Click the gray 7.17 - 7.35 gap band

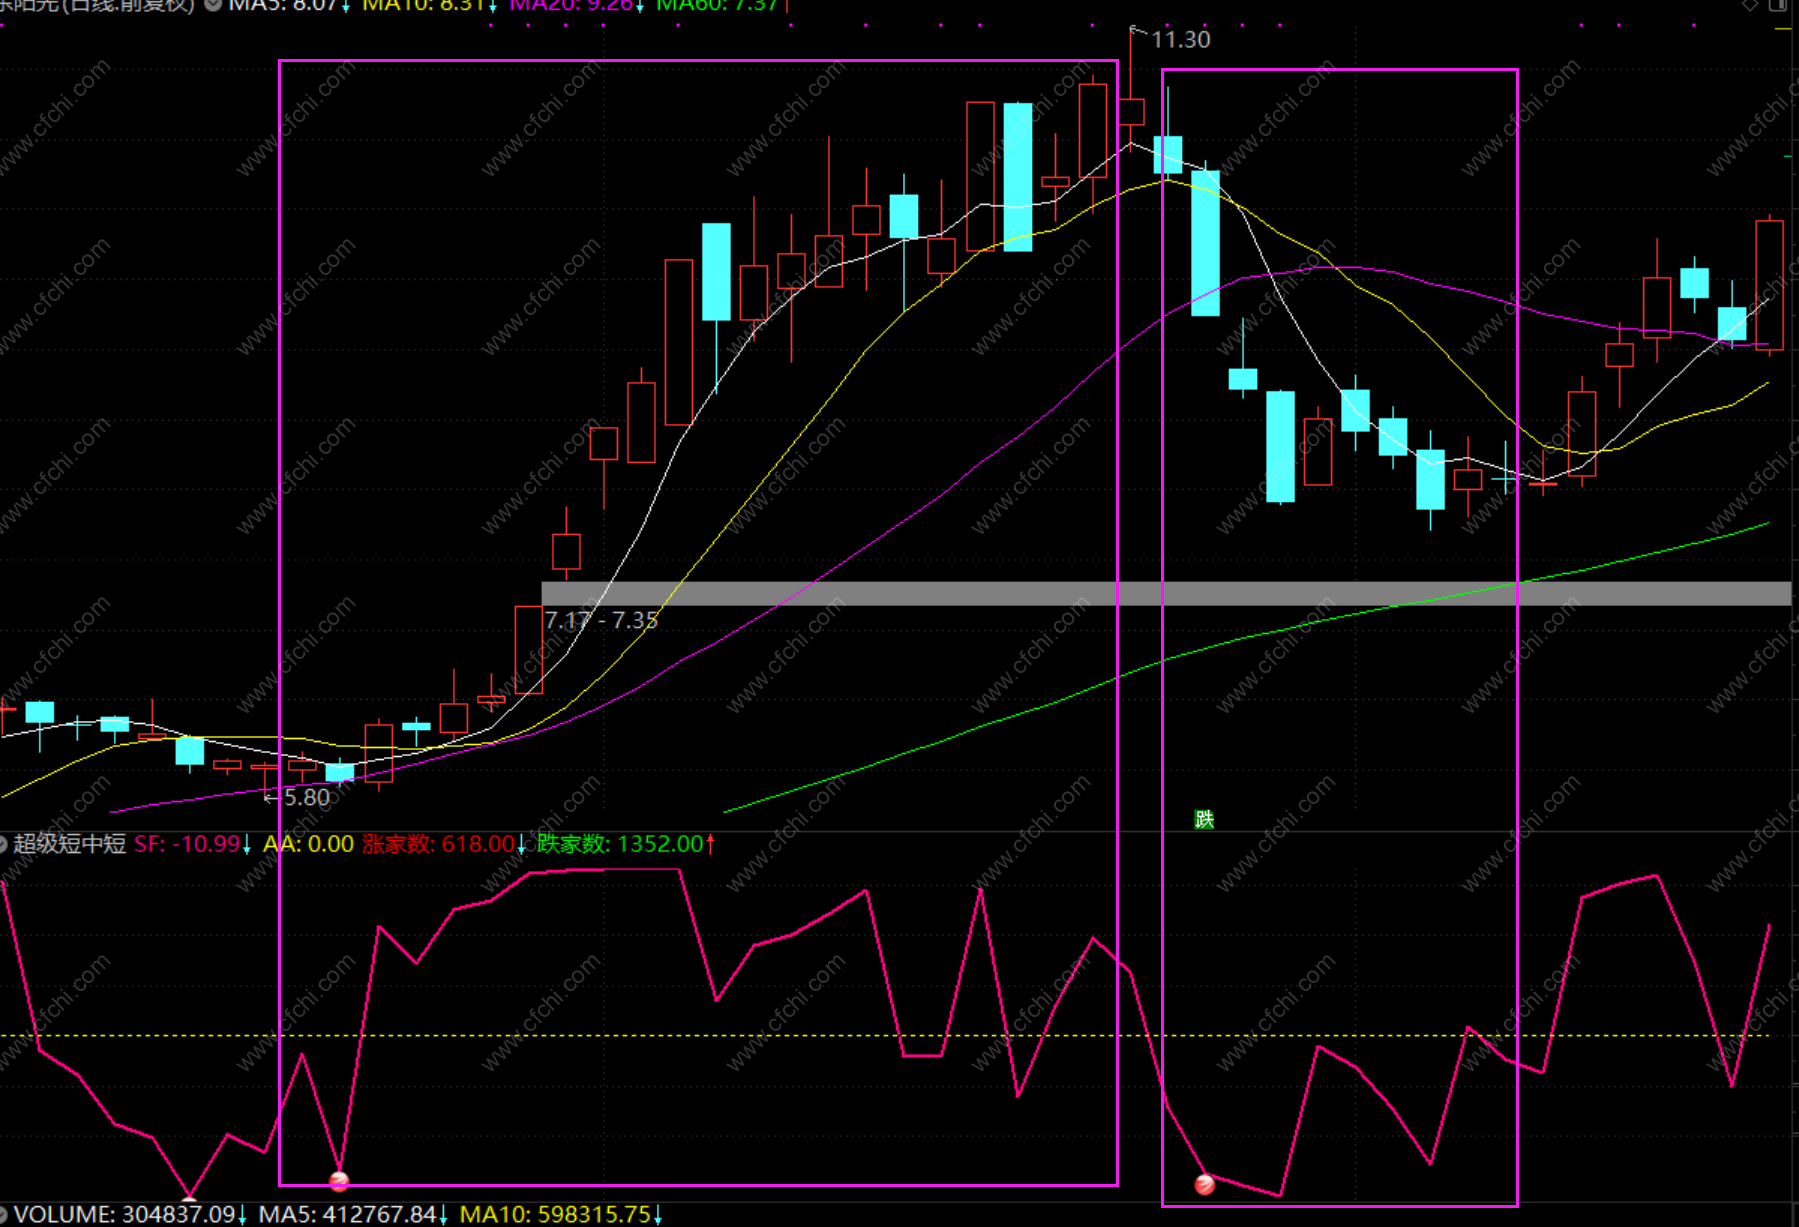coord(1166,594)
